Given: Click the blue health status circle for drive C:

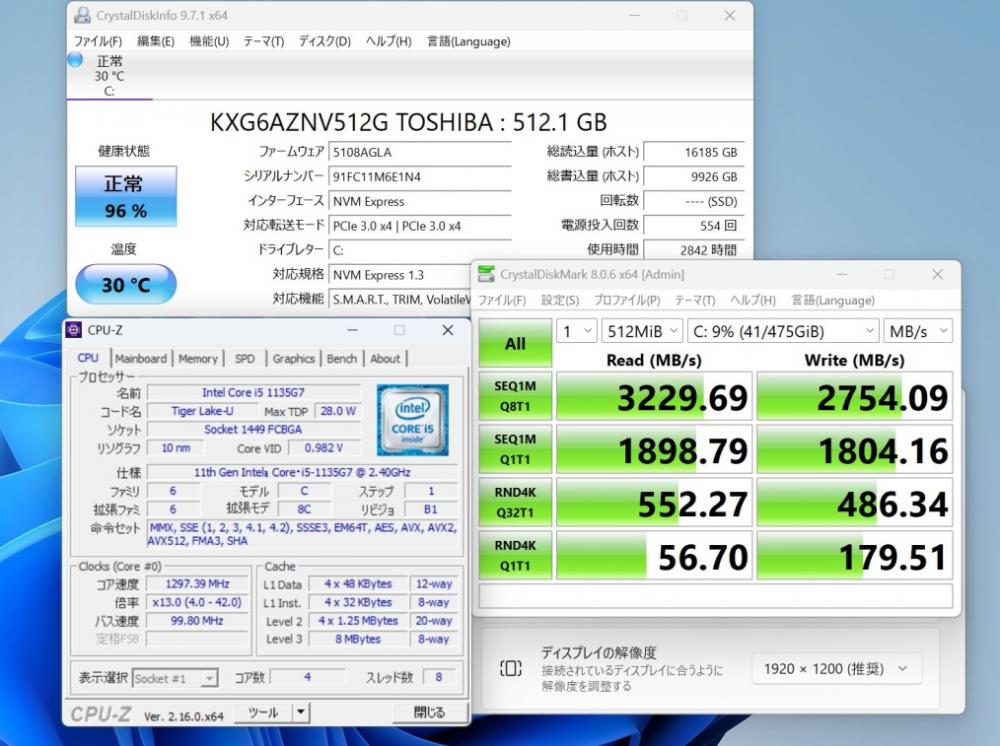Looking at the screenshot, I should click(75, 60).
